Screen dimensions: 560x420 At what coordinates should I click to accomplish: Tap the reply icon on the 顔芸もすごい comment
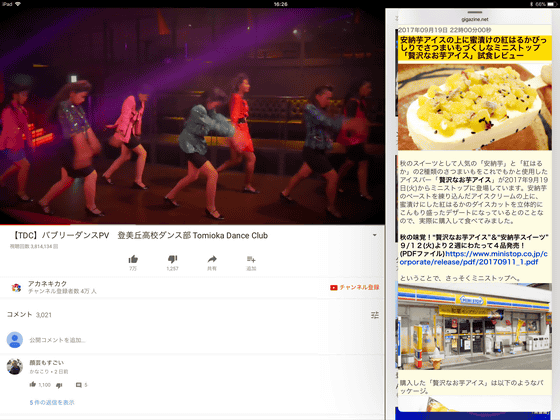point(79,385)
